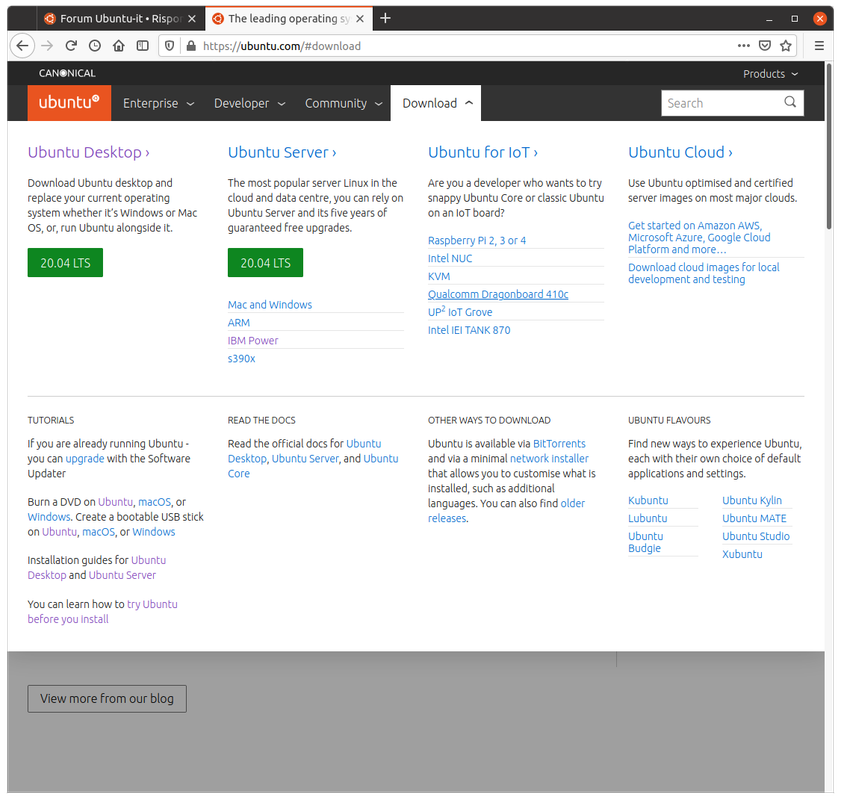Open the Mac and Windows link

pos(270,305)
